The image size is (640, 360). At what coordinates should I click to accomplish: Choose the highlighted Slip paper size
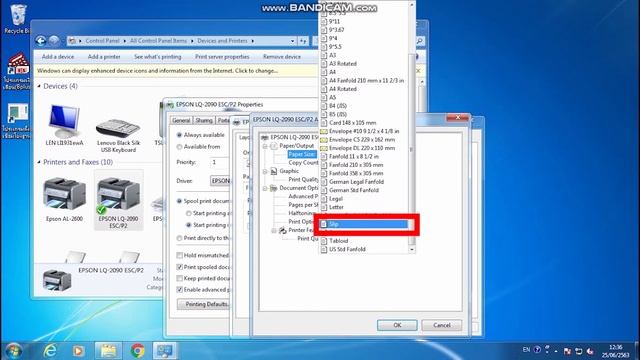click(364, 224)
